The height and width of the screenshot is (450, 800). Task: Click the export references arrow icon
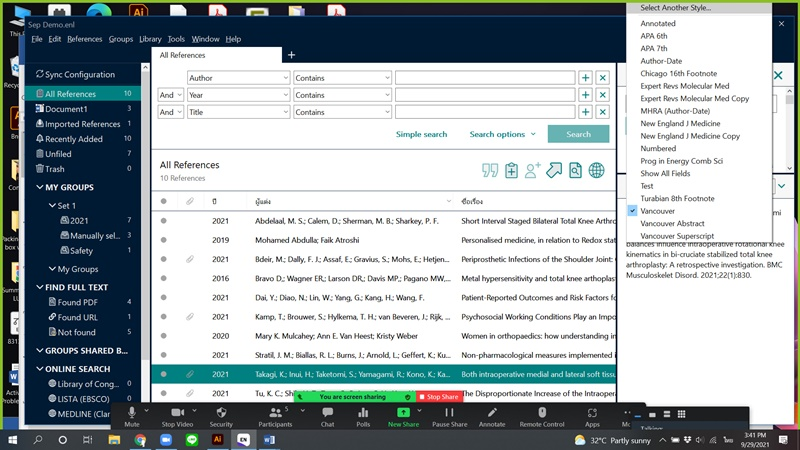click(x=554, y=171)
